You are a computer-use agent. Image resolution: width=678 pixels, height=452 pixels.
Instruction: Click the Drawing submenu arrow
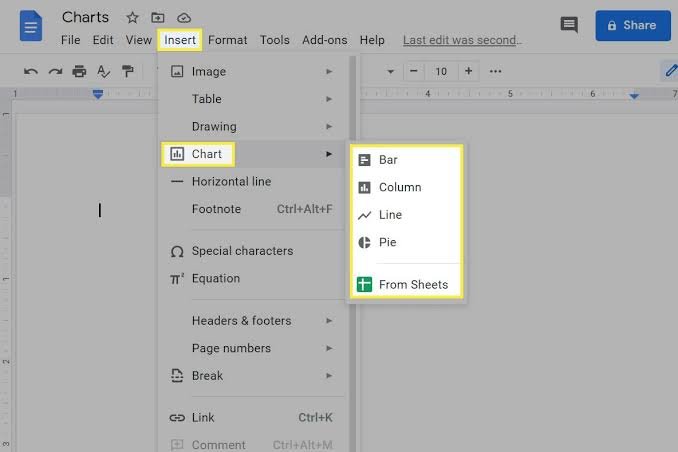[x=329, y=126]
